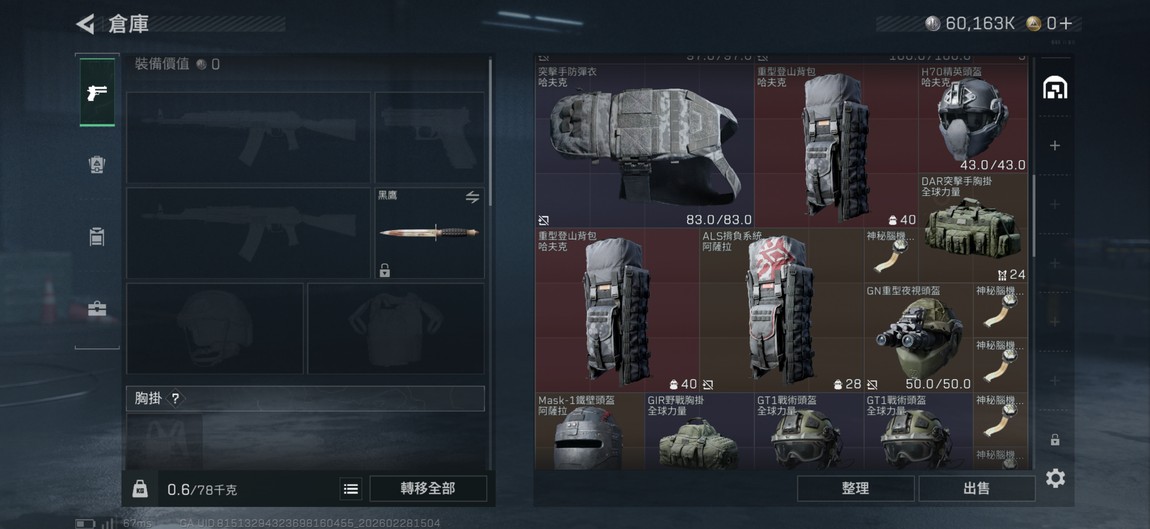This screenshot has width=1150, height=529.
Task: Select the weapons tab with pistol icon
Action: (97, 92)
